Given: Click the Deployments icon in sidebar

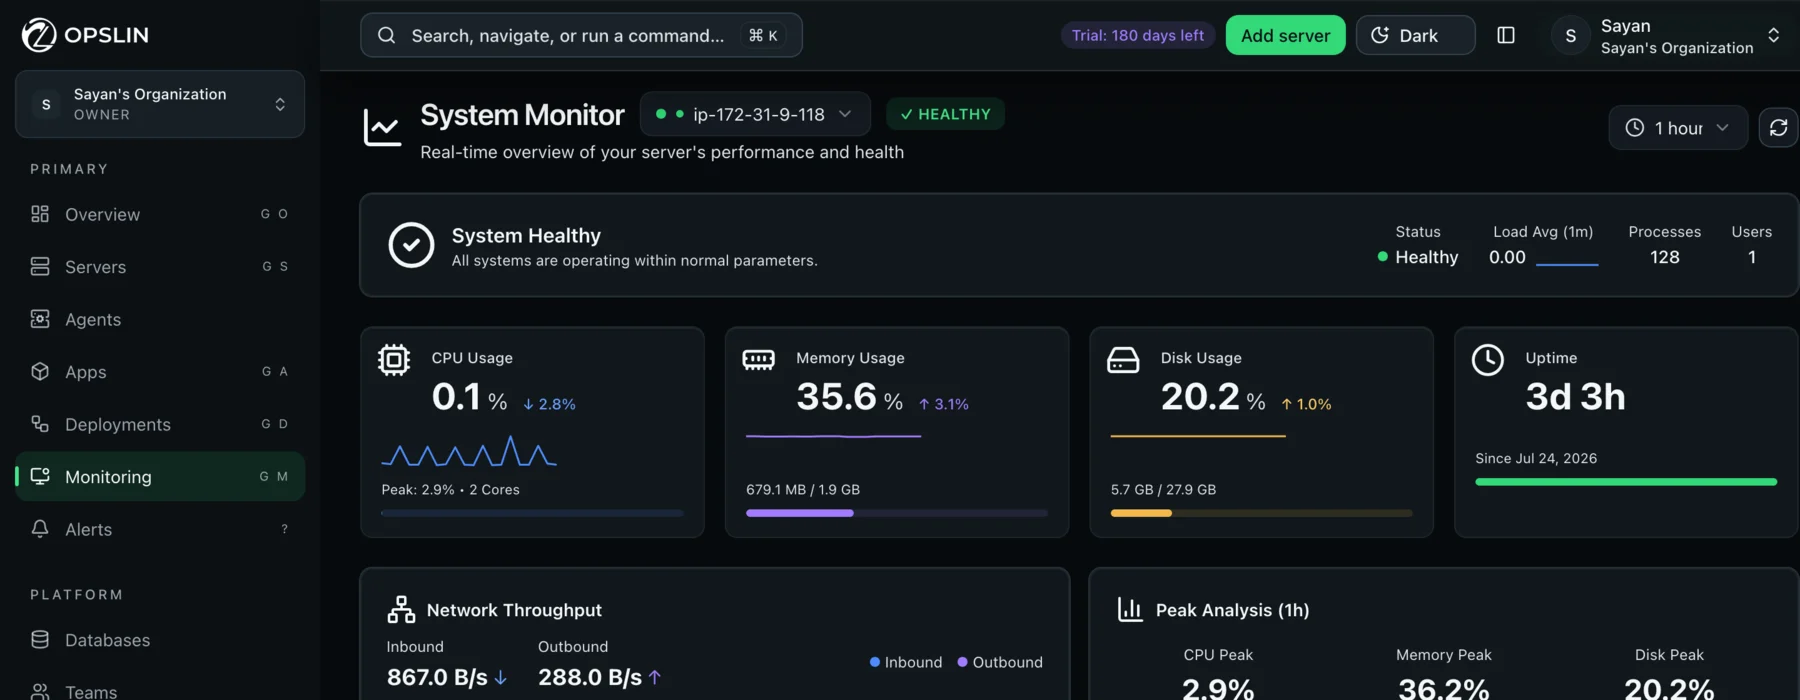Looking at the screenshot, I should tap(40, 424).
